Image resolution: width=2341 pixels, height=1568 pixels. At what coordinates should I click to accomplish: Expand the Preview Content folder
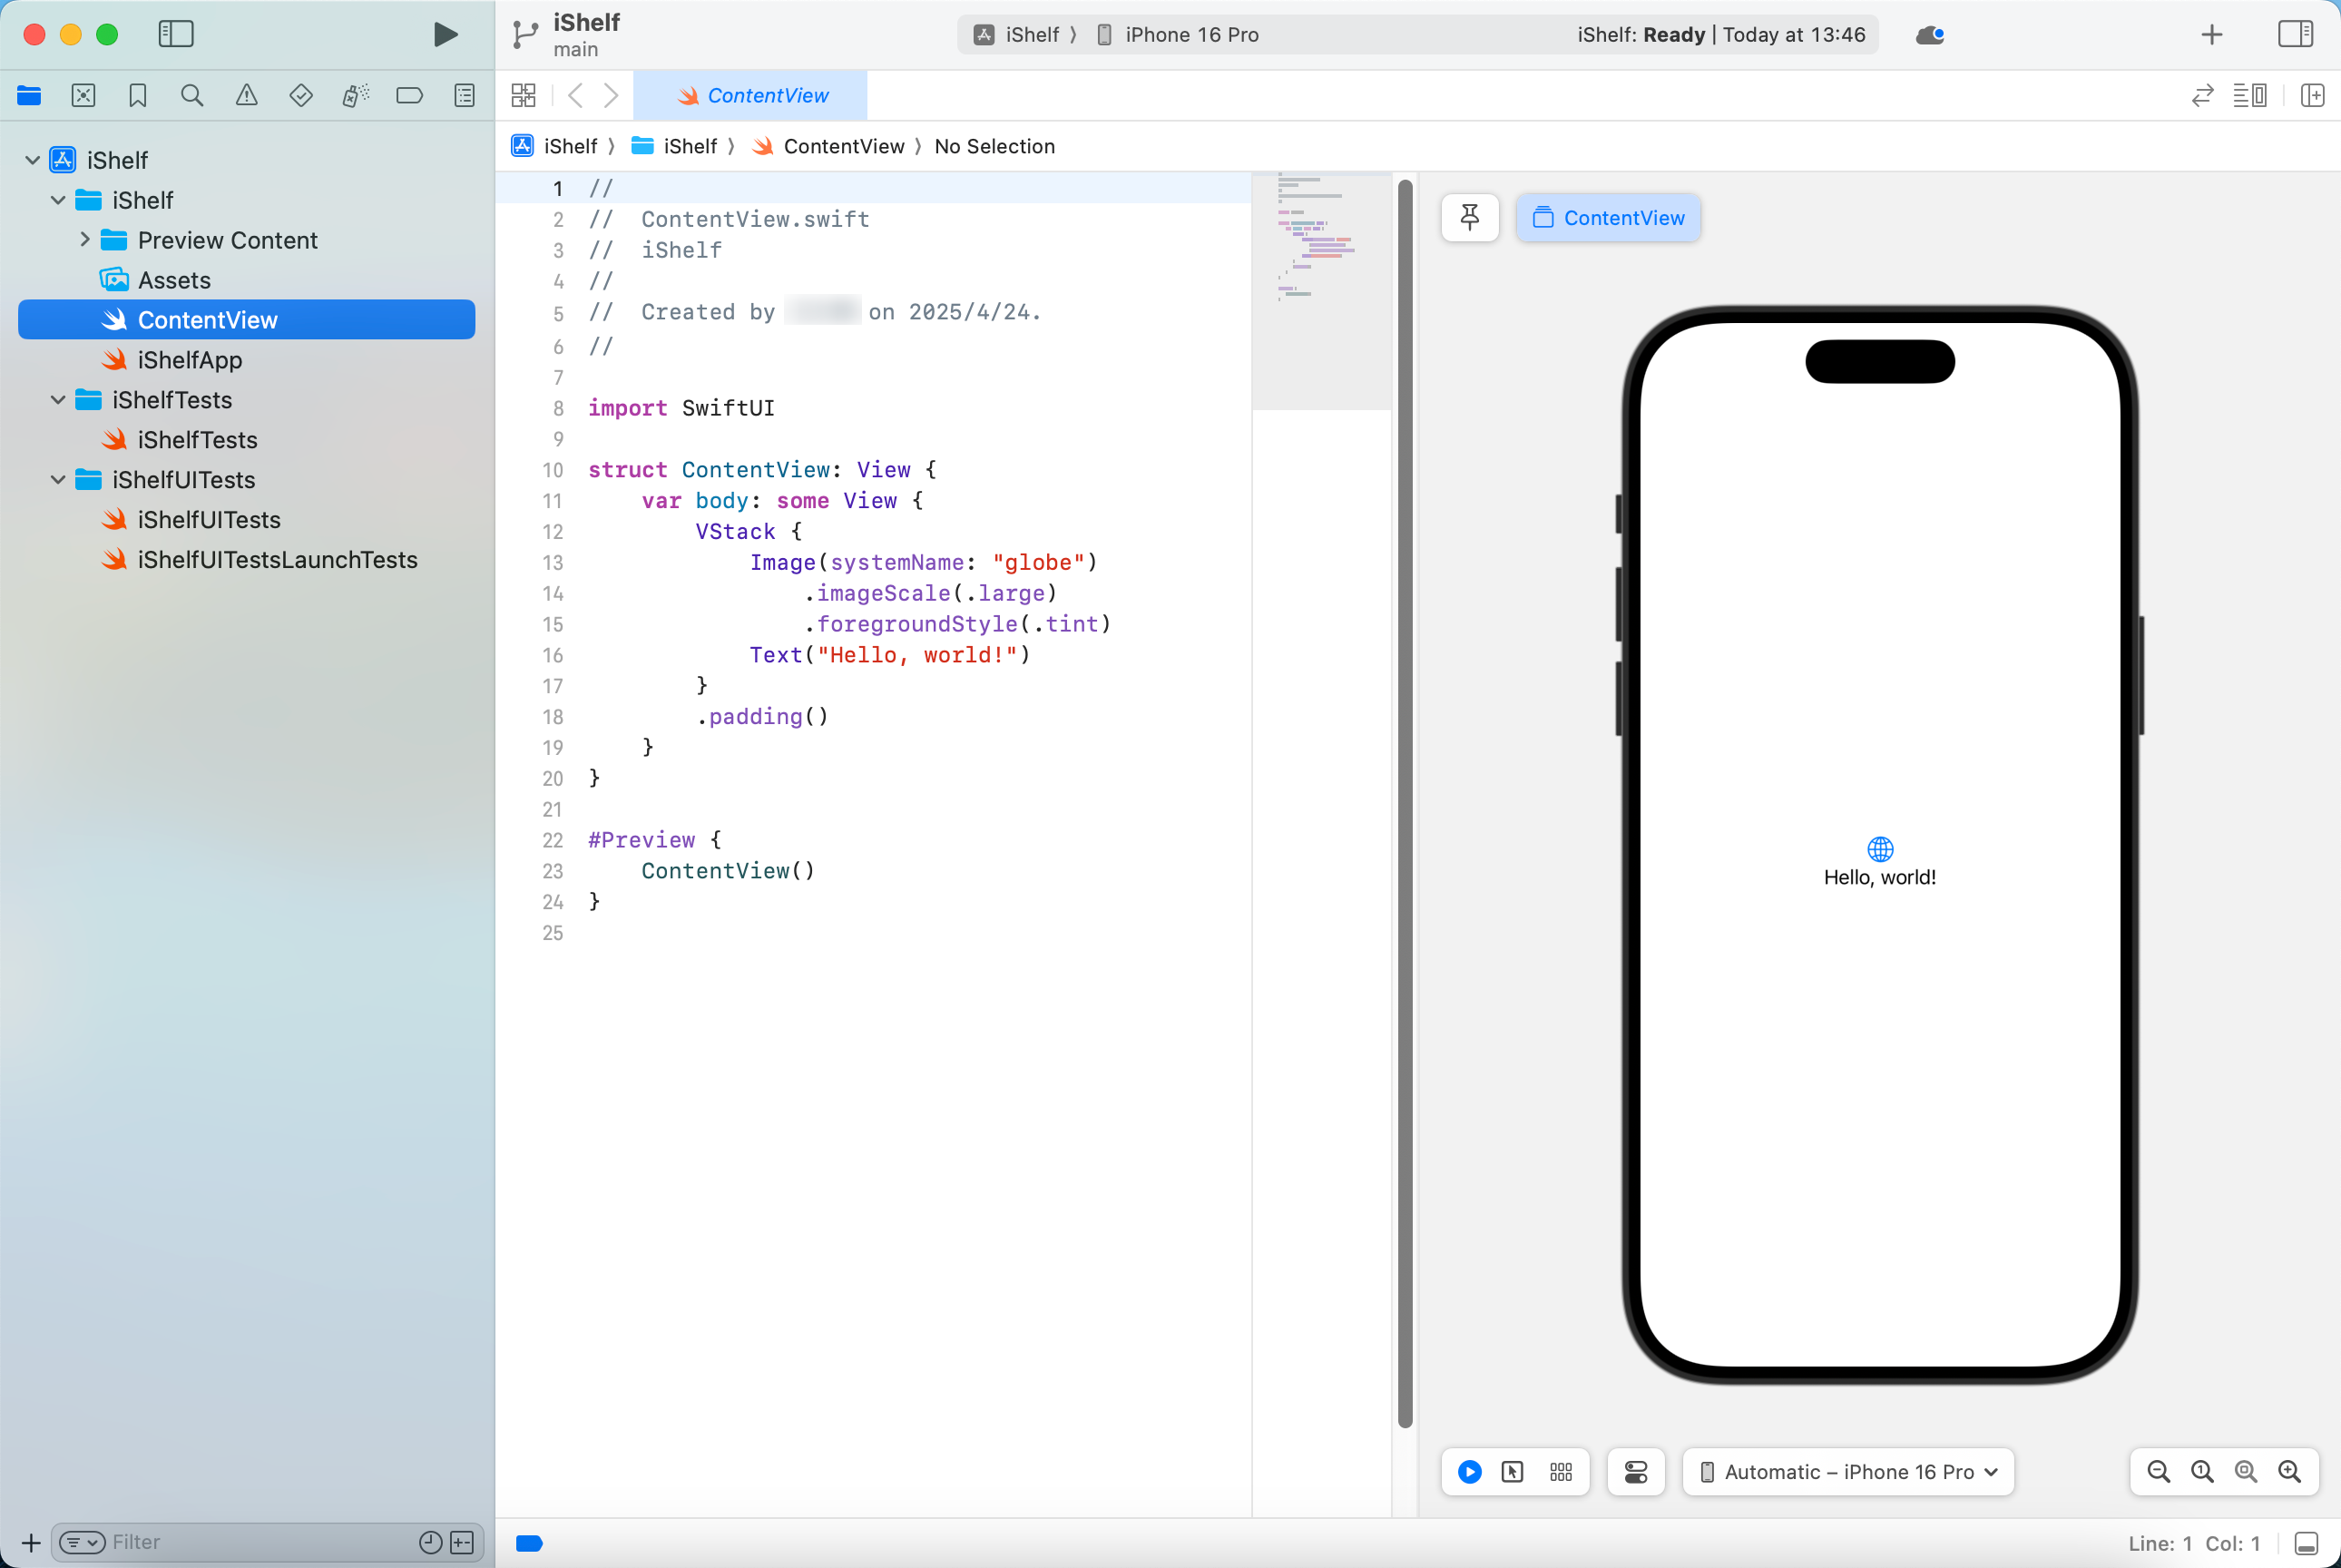(86, 239)
